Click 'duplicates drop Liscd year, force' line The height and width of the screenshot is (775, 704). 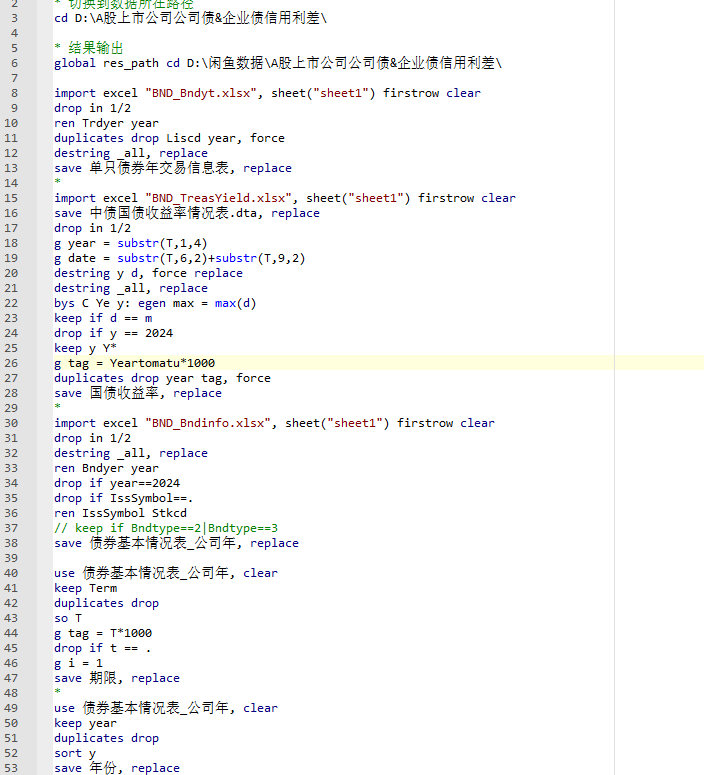coord(169,138)
